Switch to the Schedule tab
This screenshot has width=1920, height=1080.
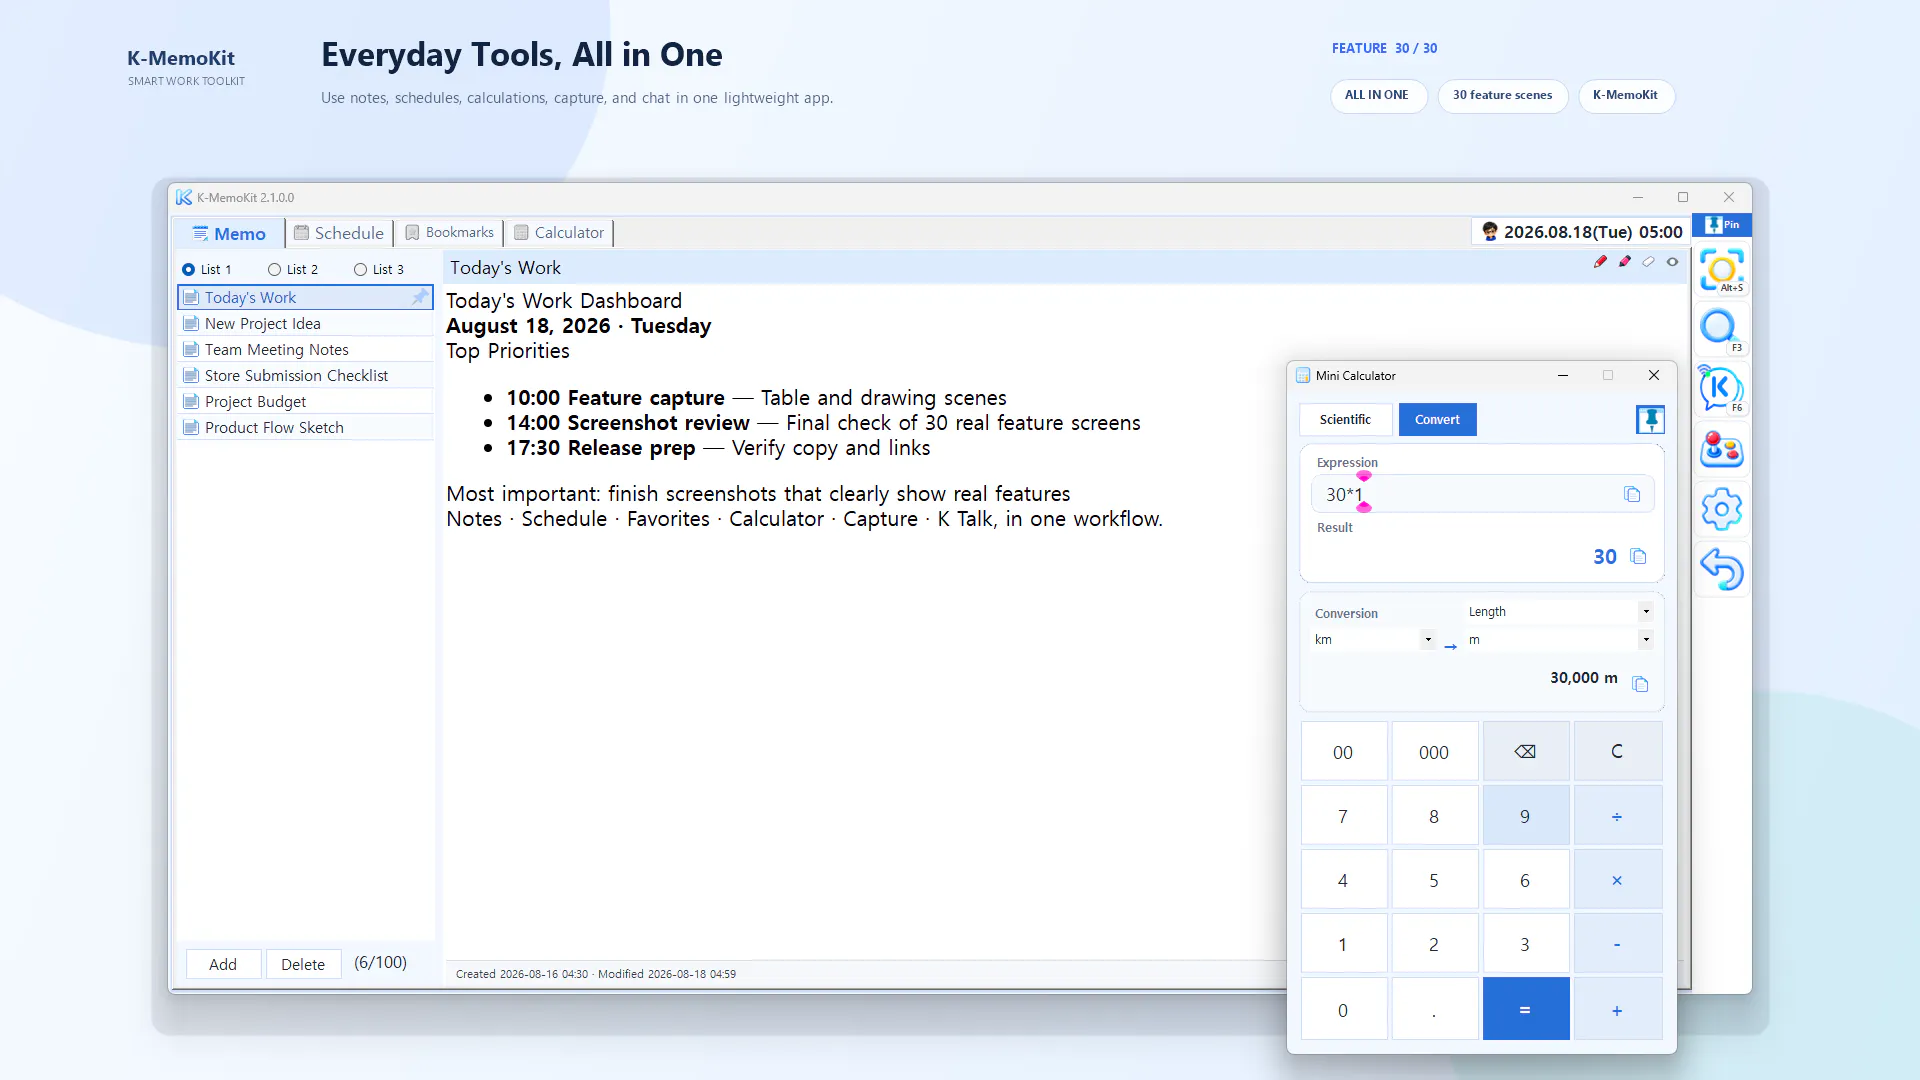[339, 233]
